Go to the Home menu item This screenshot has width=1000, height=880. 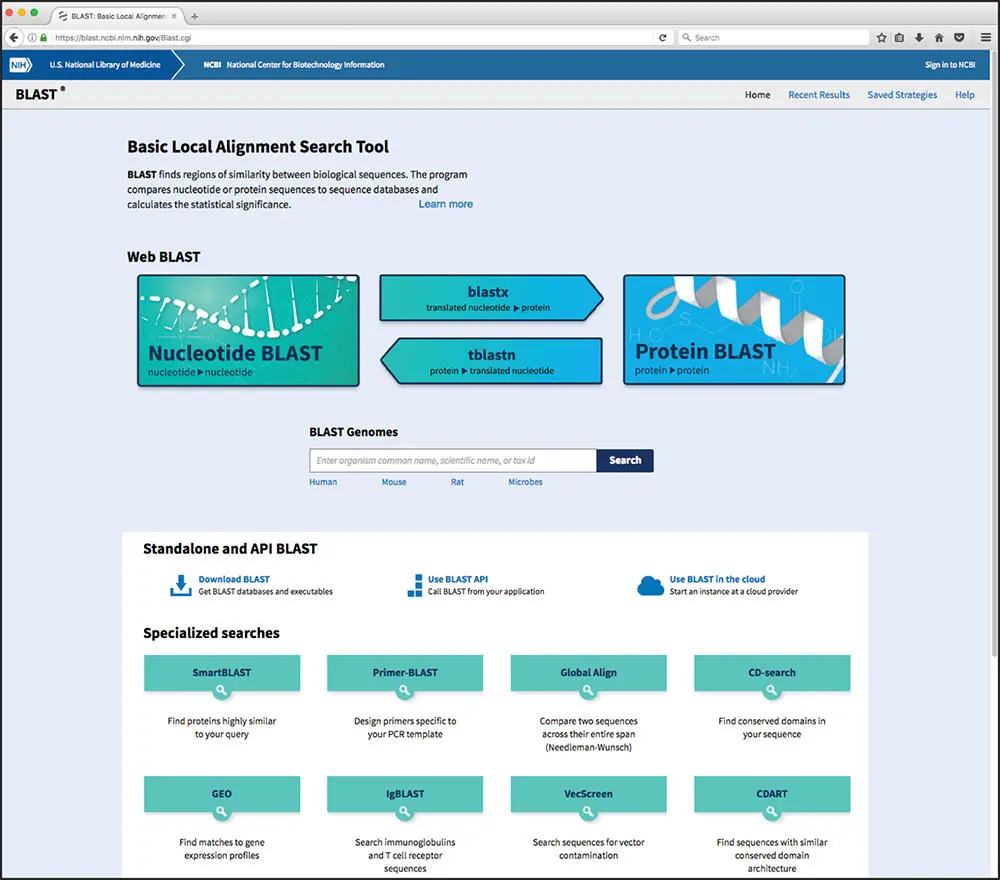757,94
